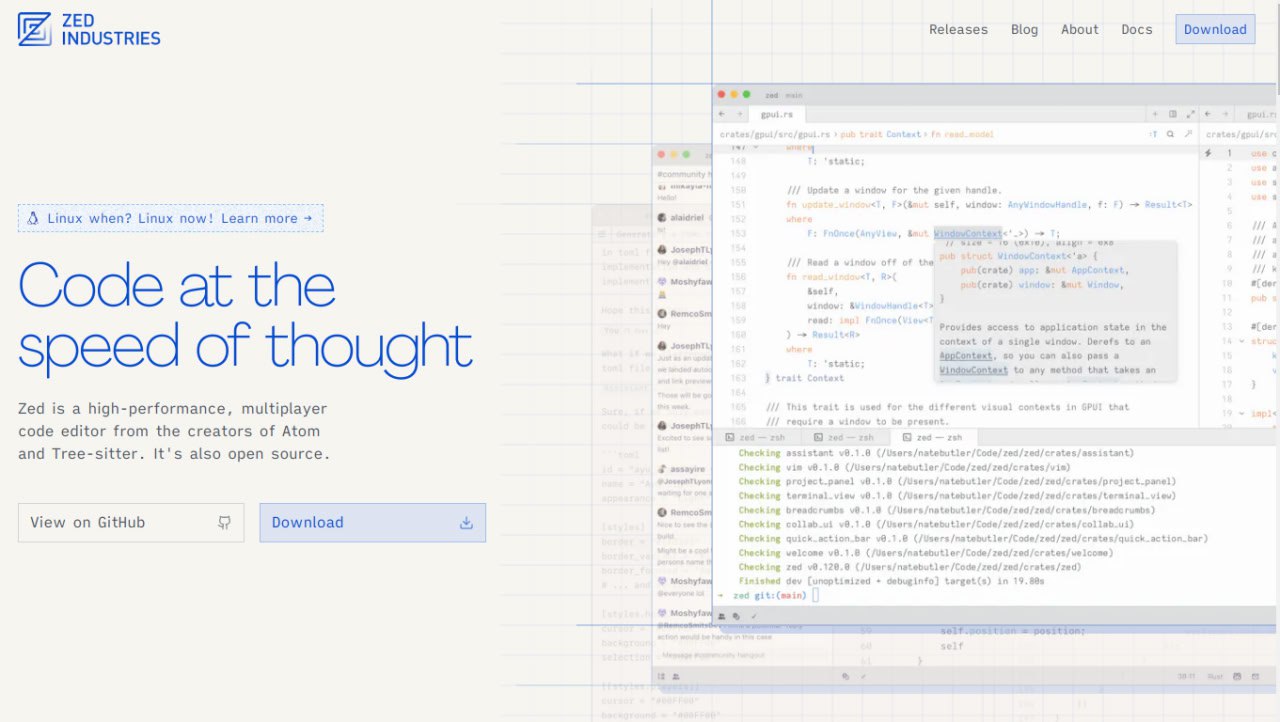Switch to the first 'zed — zsh' terminal tab

[762, 438]
